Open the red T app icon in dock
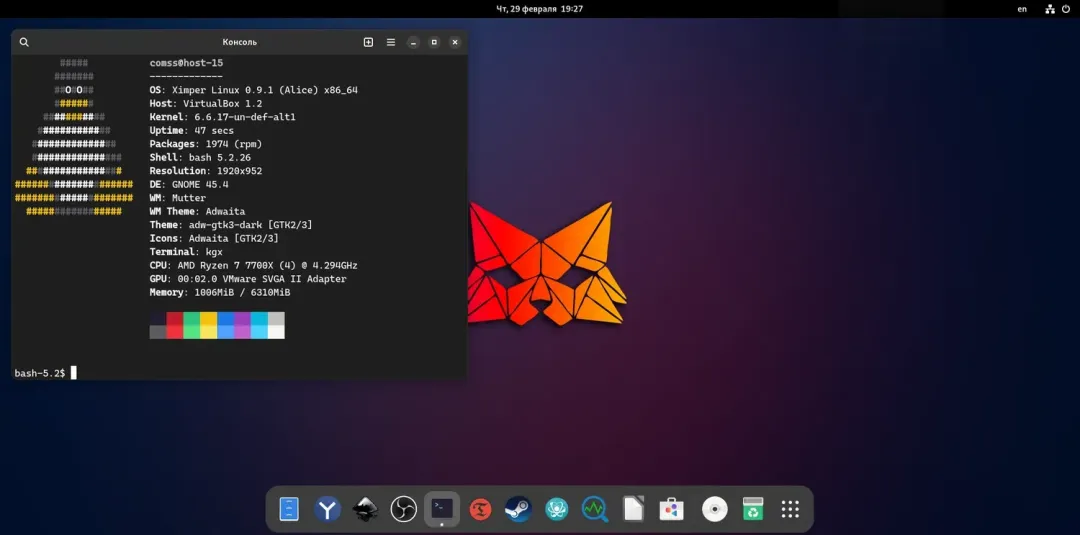 point(480,510)
